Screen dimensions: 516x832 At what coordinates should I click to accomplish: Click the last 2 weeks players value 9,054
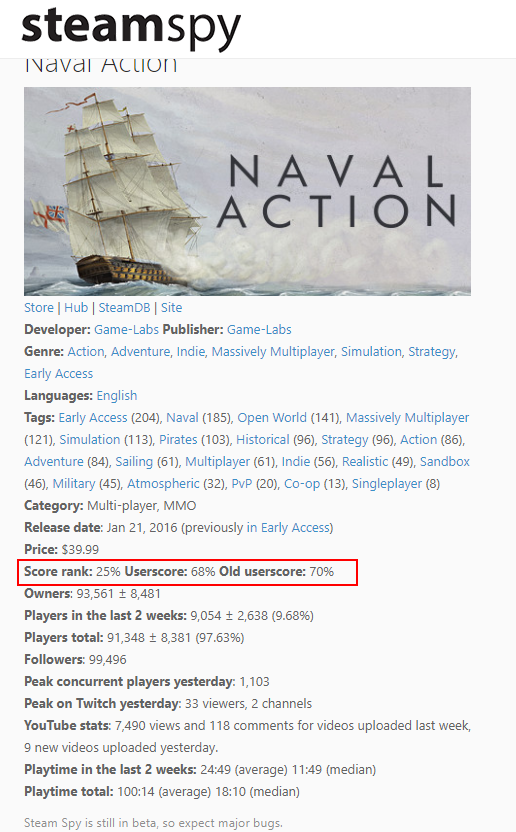pos(205,616)
